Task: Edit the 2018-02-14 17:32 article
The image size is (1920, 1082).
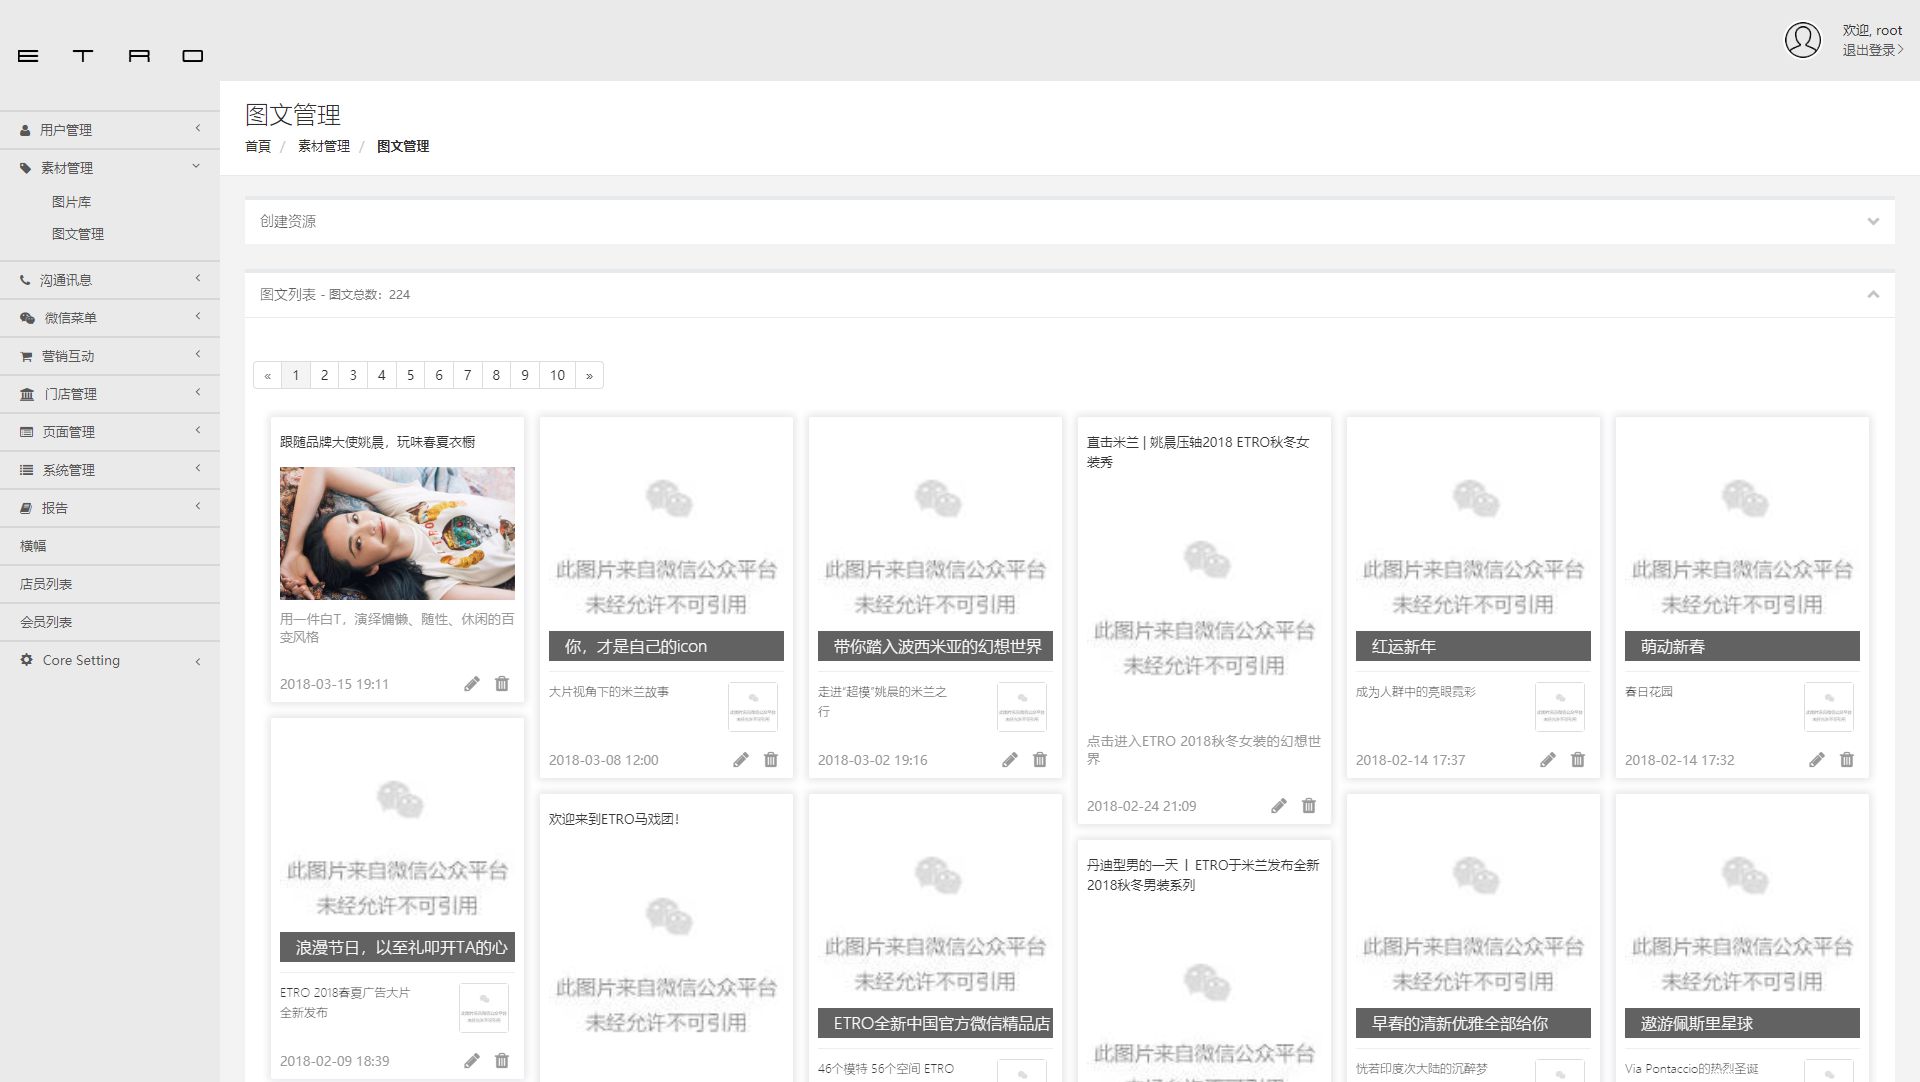Action: (1817, 760)
